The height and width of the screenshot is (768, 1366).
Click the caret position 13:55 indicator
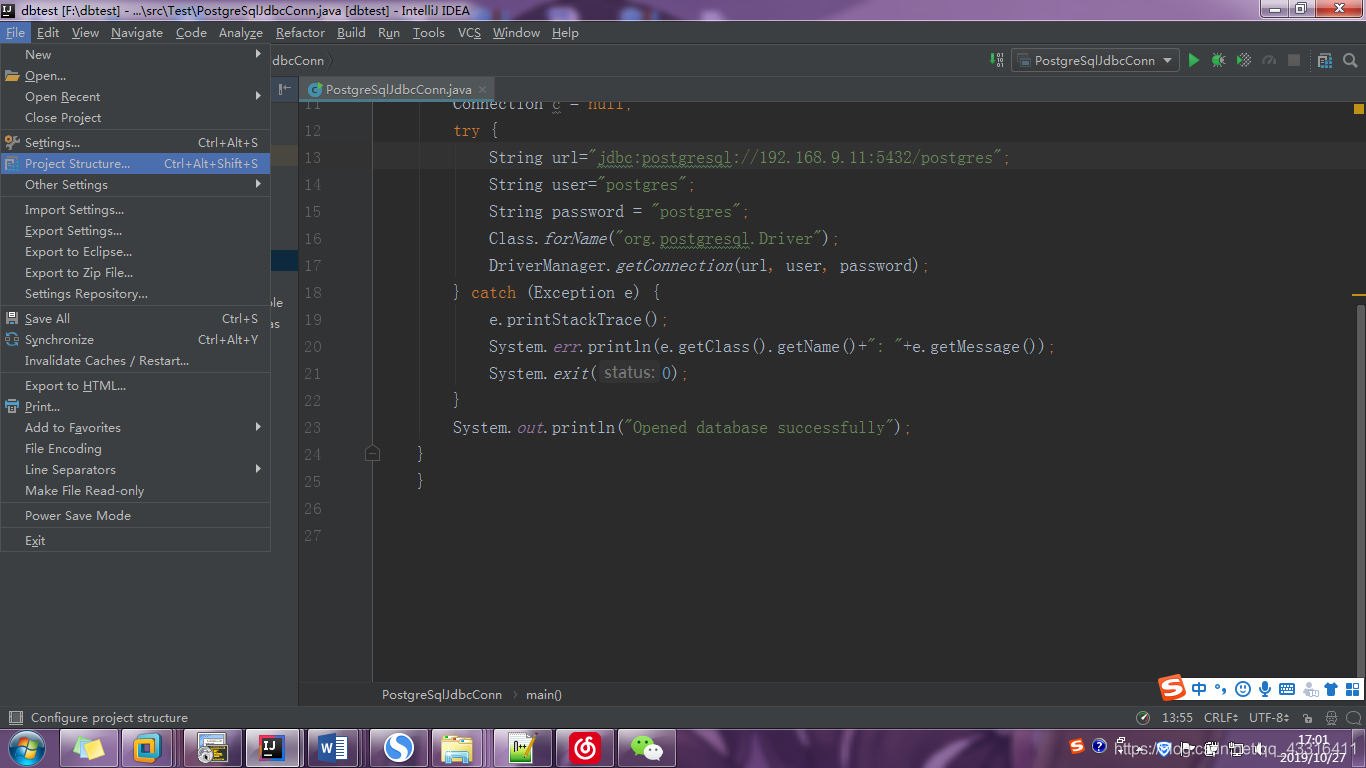[x=1177, y=717]
